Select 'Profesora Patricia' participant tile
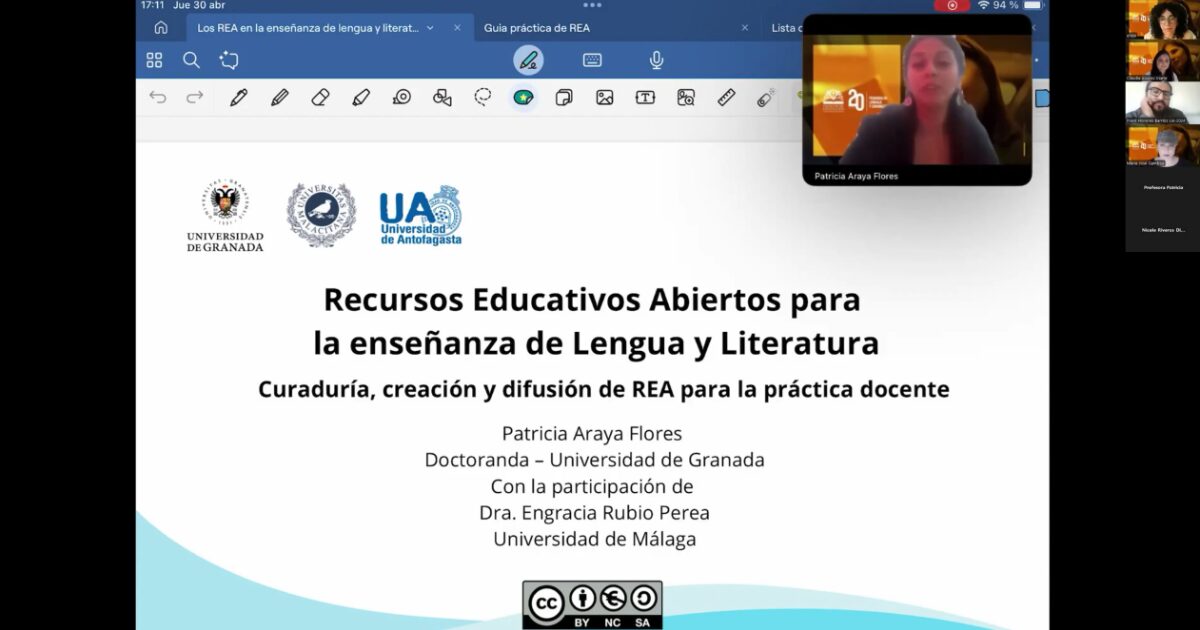 point(1162,188)
